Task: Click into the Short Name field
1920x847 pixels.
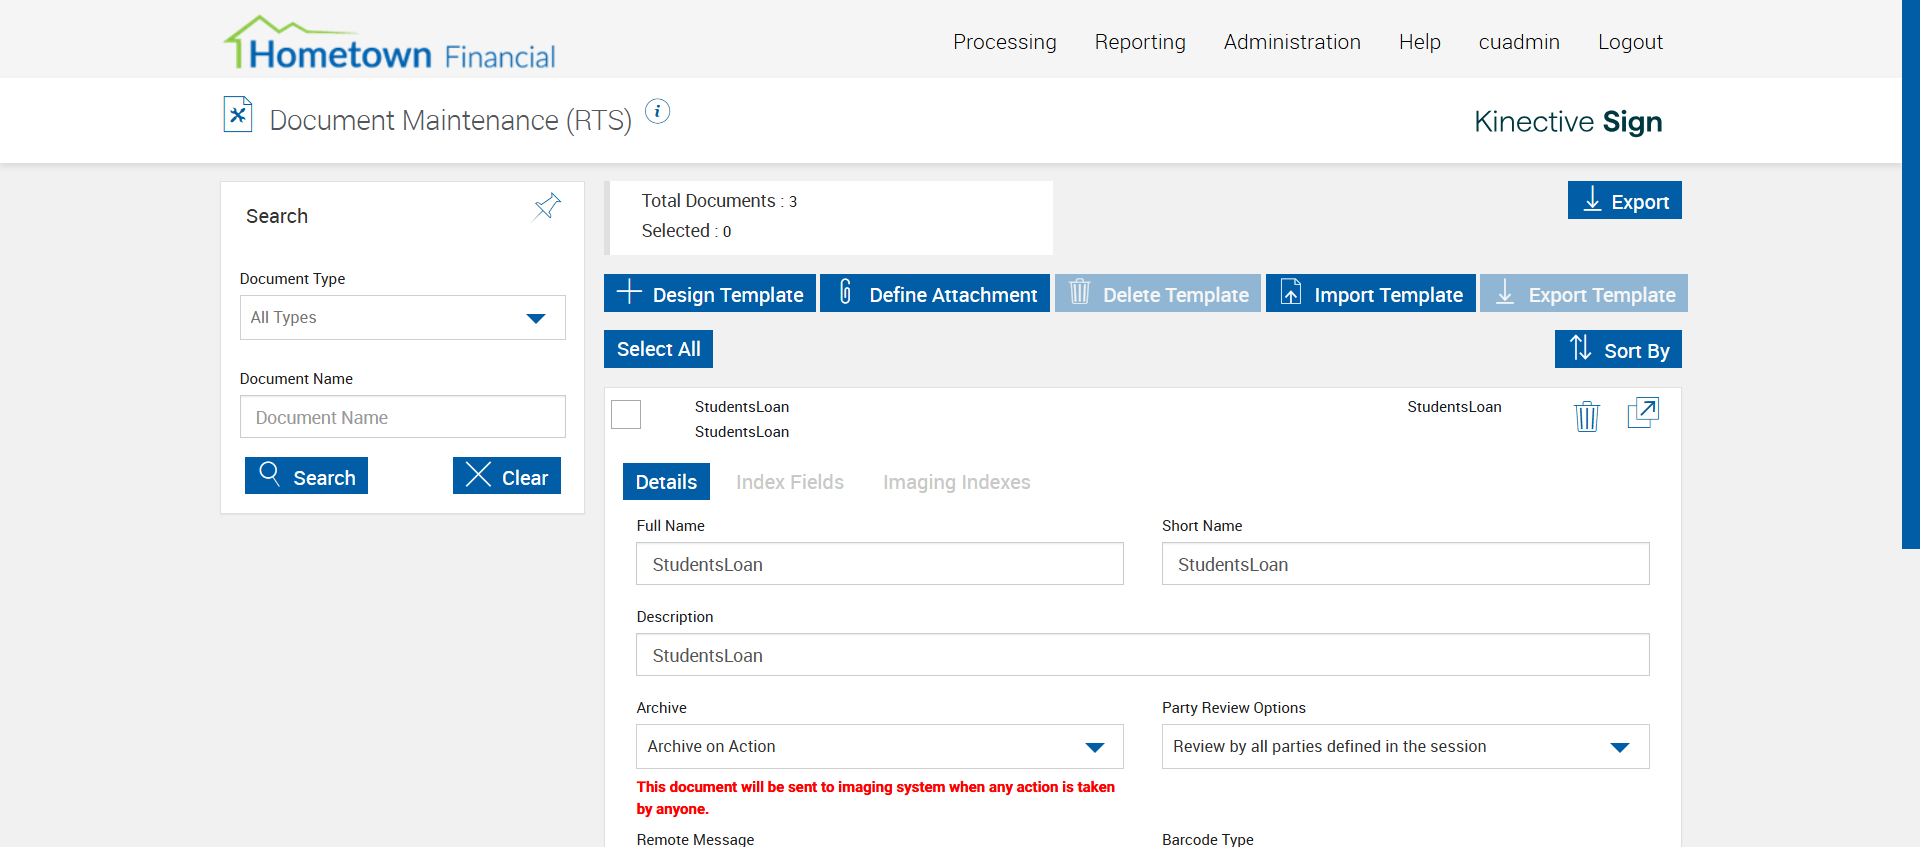Action: [1406, 564]
